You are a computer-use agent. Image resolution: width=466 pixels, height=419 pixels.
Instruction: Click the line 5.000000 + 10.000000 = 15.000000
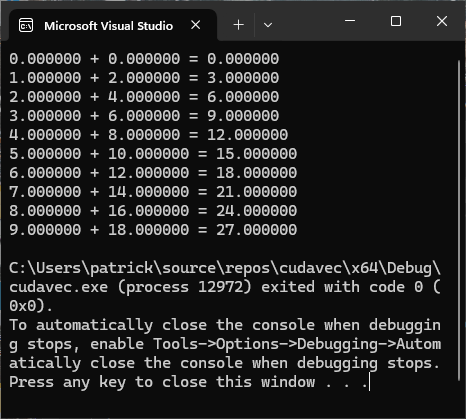pos(153,154)
